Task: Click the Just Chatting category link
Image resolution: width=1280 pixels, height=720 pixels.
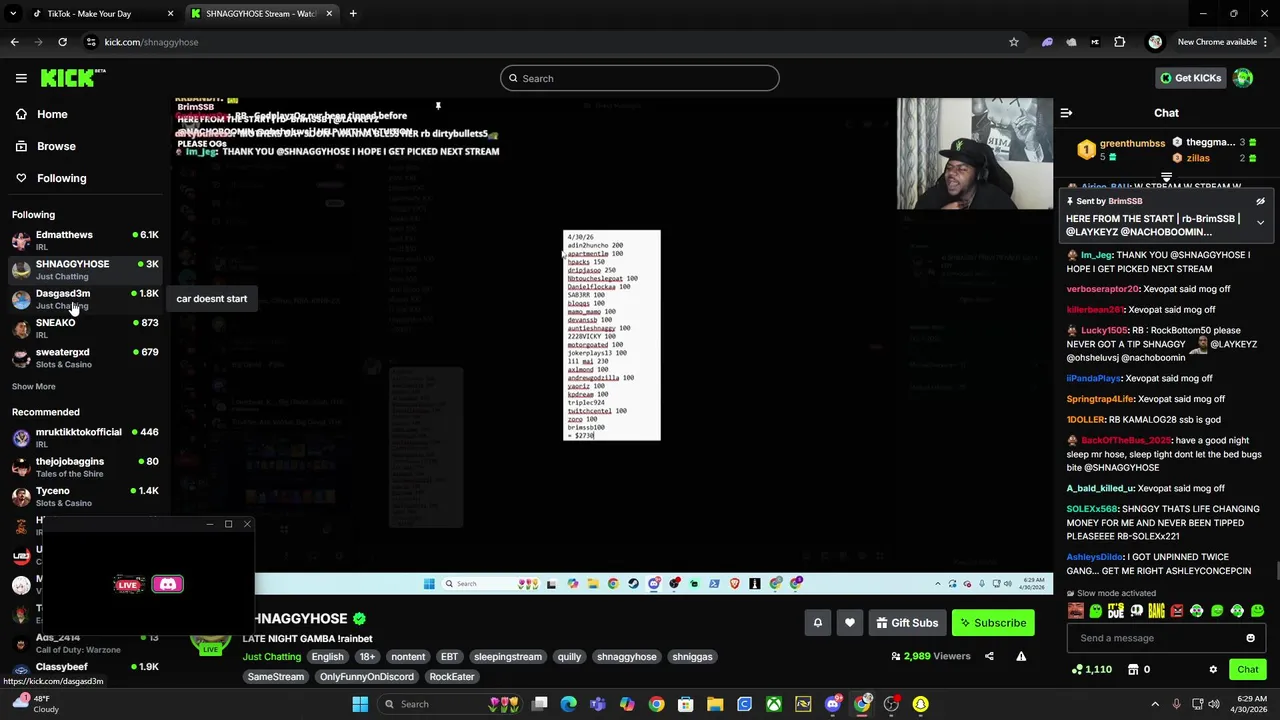Action: (x=272, y=657)
